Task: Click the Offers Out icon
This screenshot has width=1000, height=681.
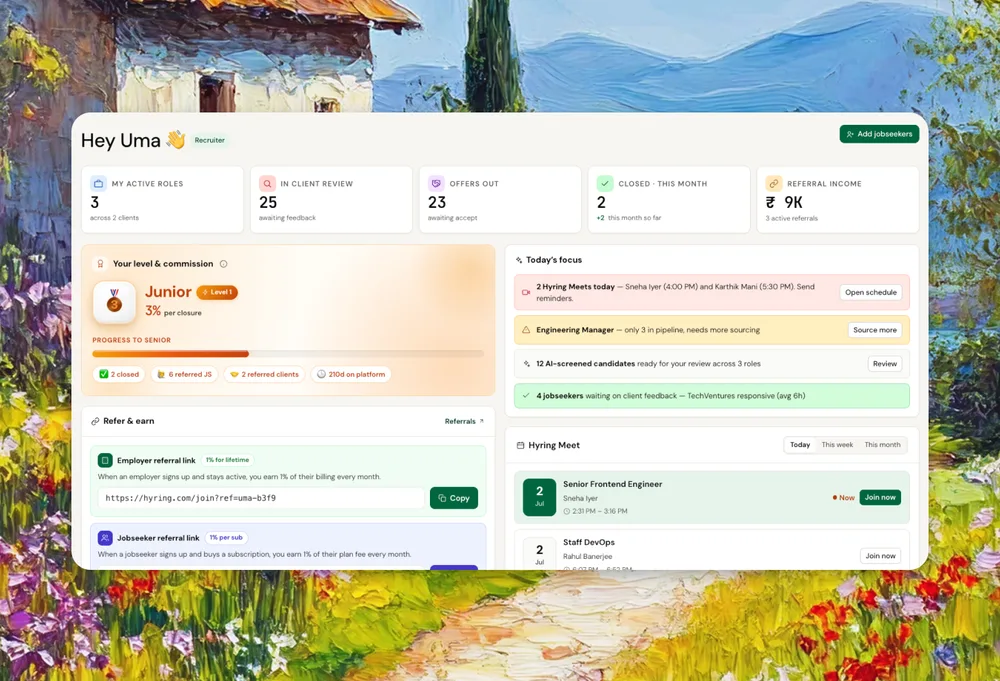Action: (436, 184)
